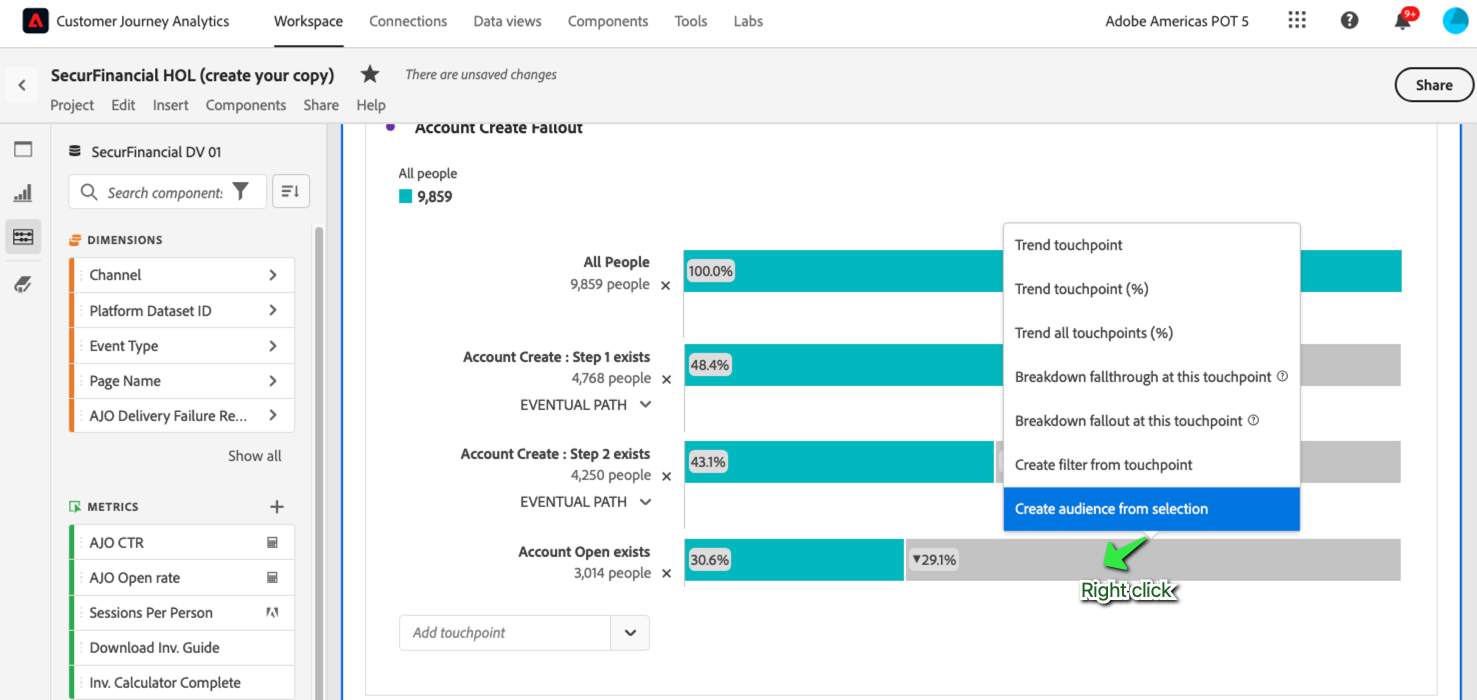
Task: Remove the Account Create Step 2 touchpoint
Action: click(666, 476)
